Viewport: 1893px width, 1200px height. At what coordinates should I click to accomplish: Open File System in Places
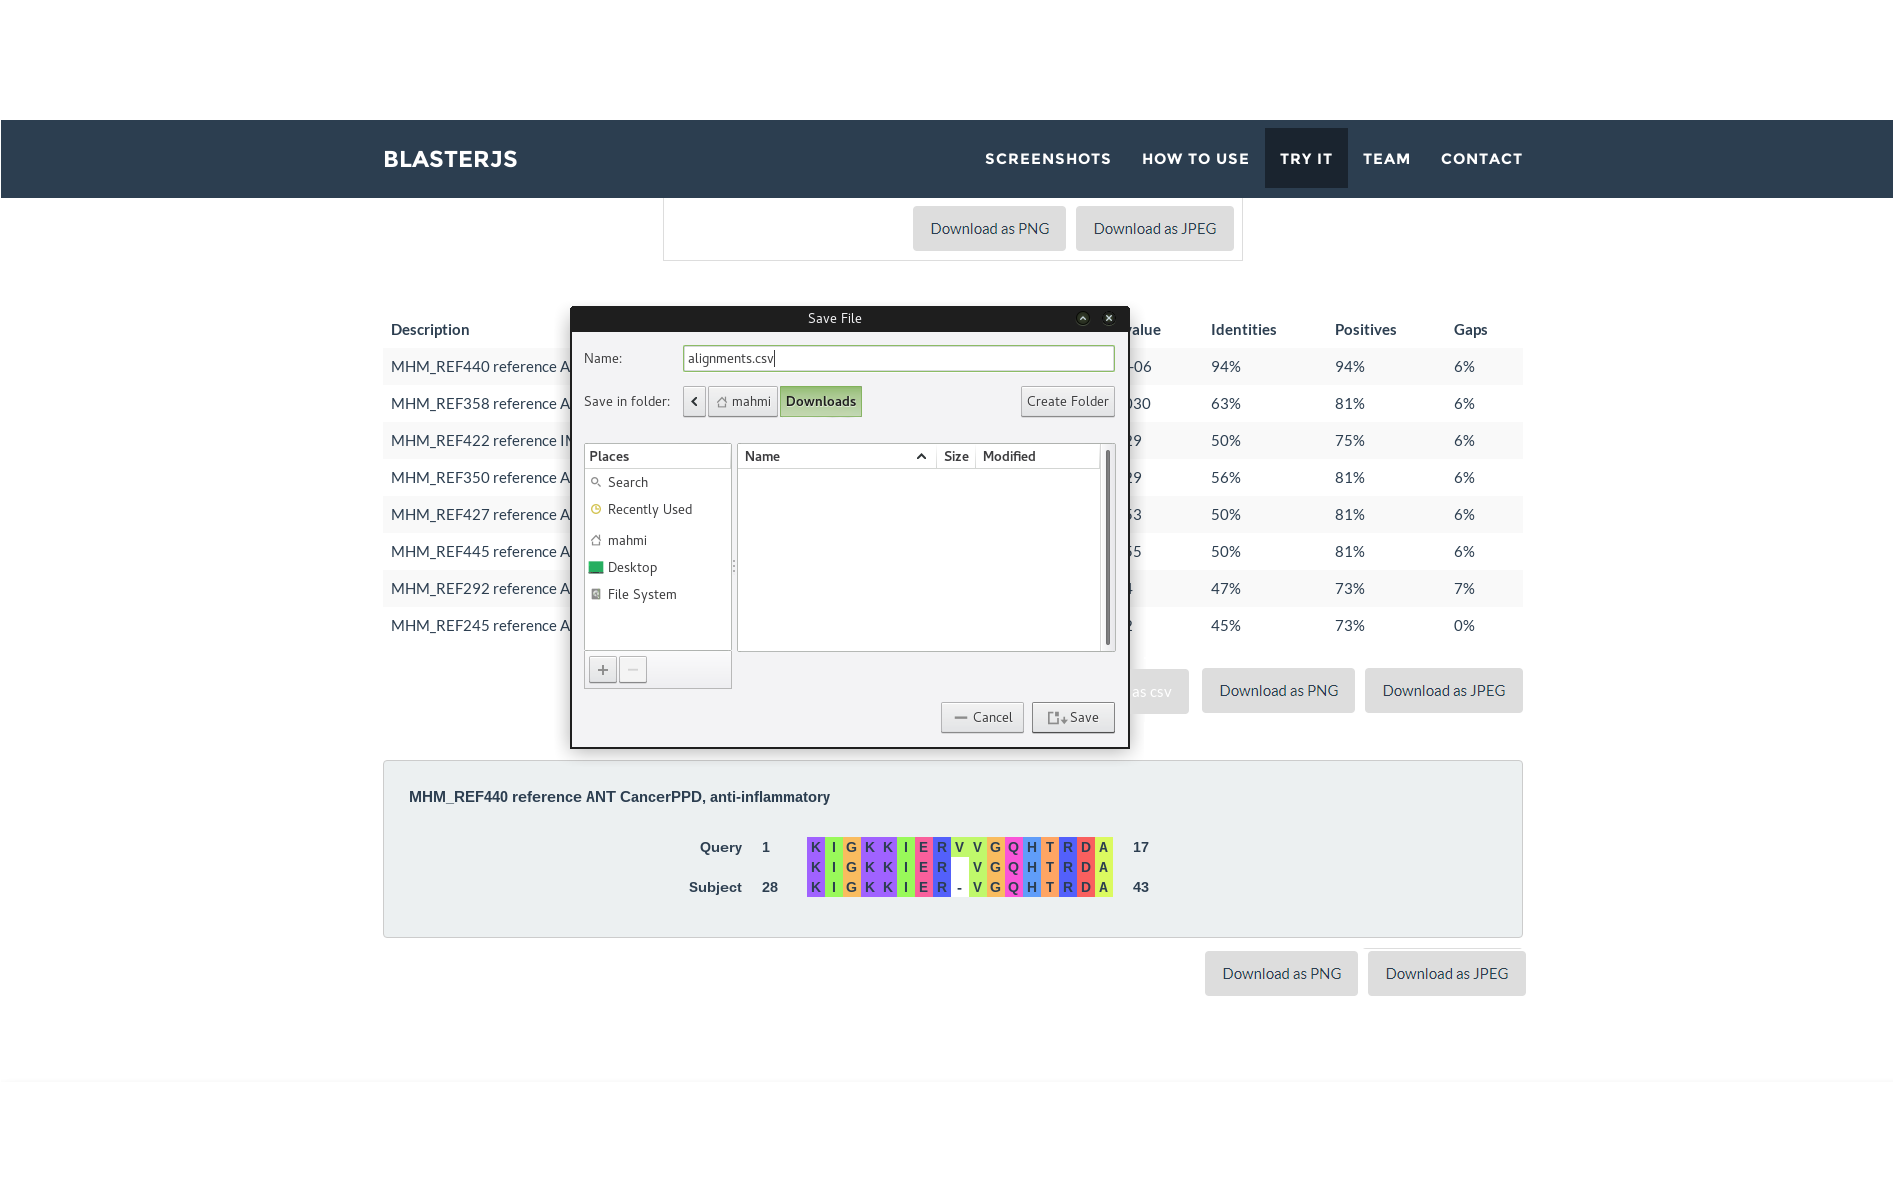coord(641,595)
